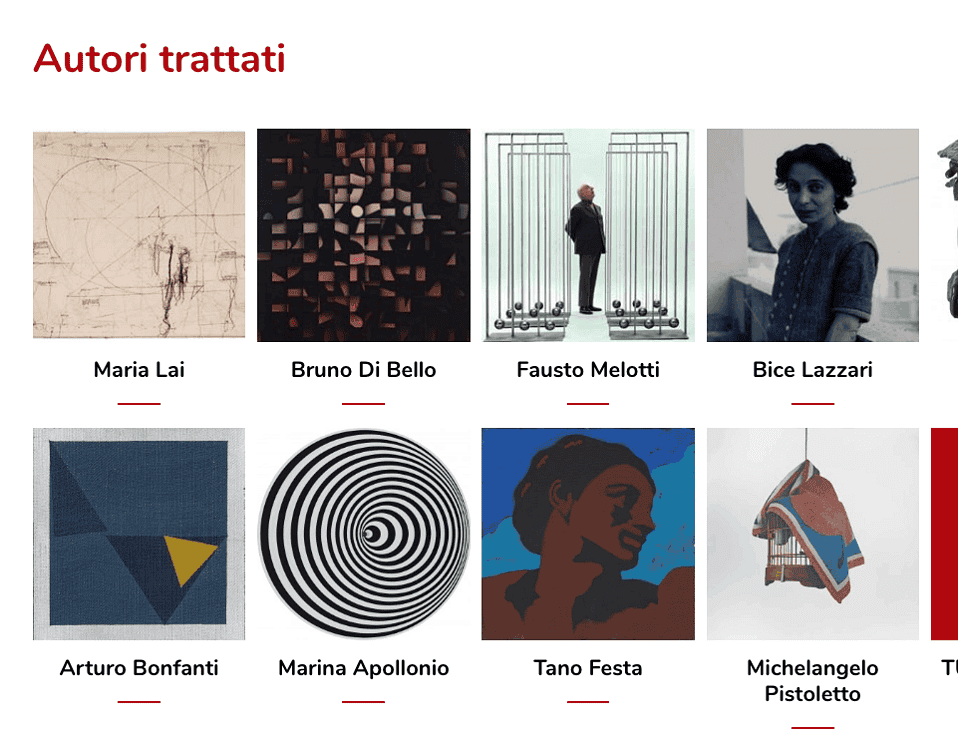Open Tano Festa's painted face image
Image resolution: width=958 pixels, height=750 pixels.
click(588, 534)
